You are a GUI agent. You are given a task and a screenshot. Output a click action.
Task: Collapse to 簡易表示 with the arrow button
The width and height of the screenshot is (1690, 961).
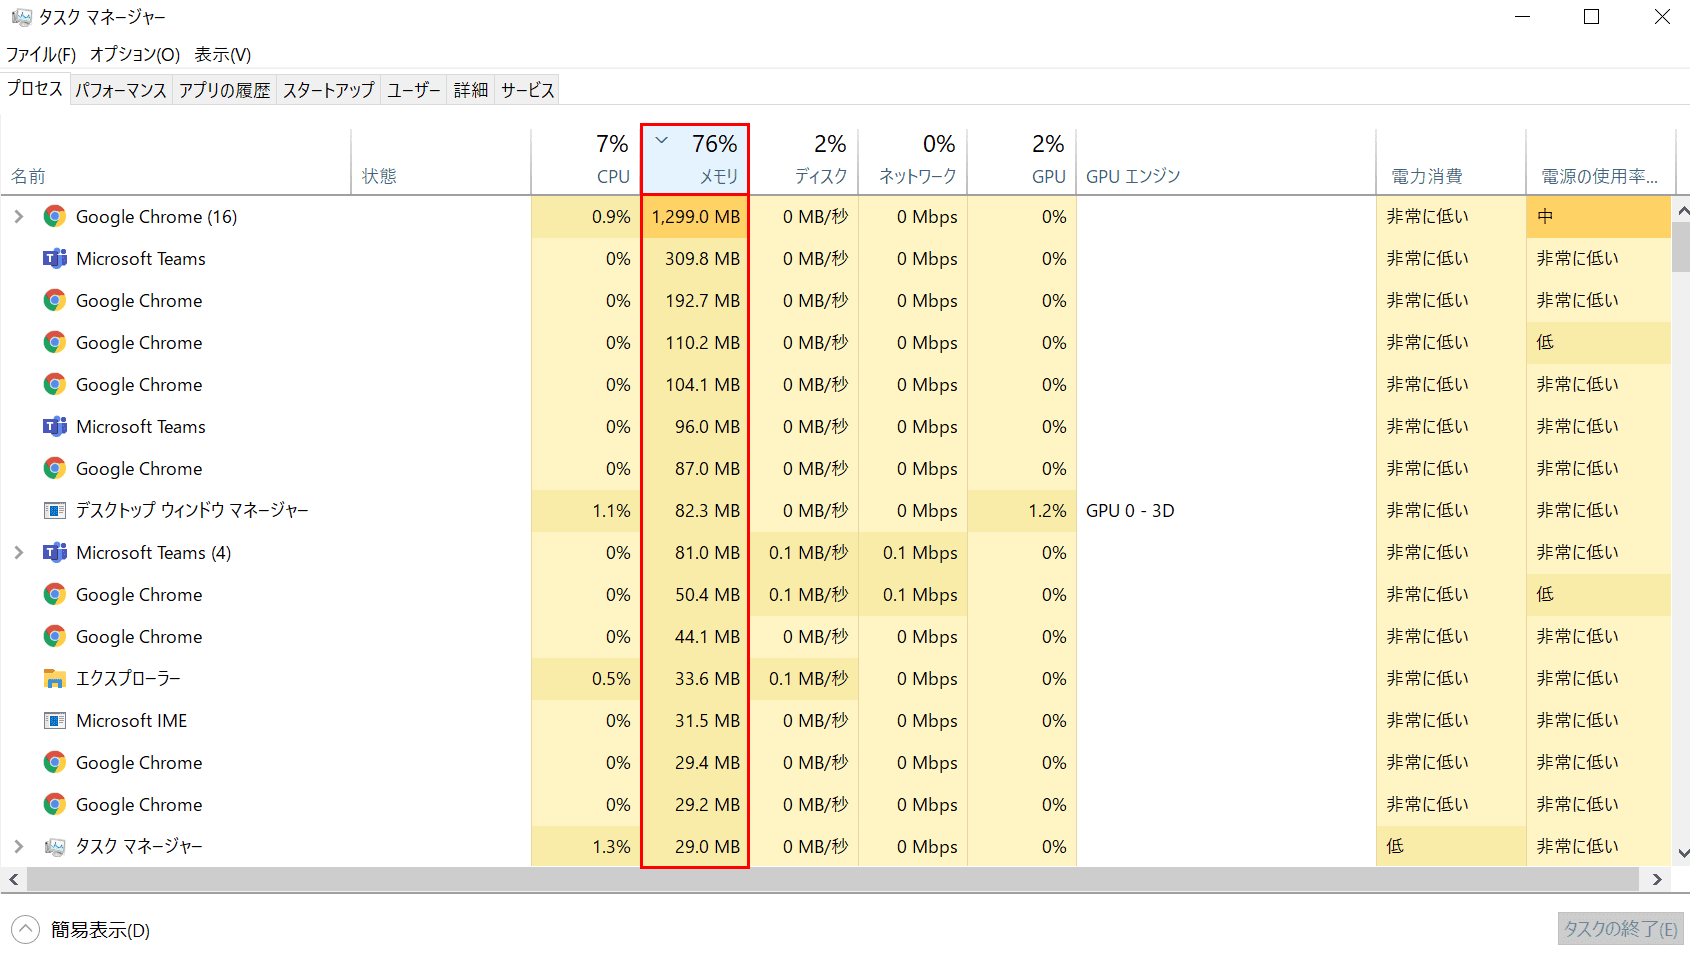25,929
